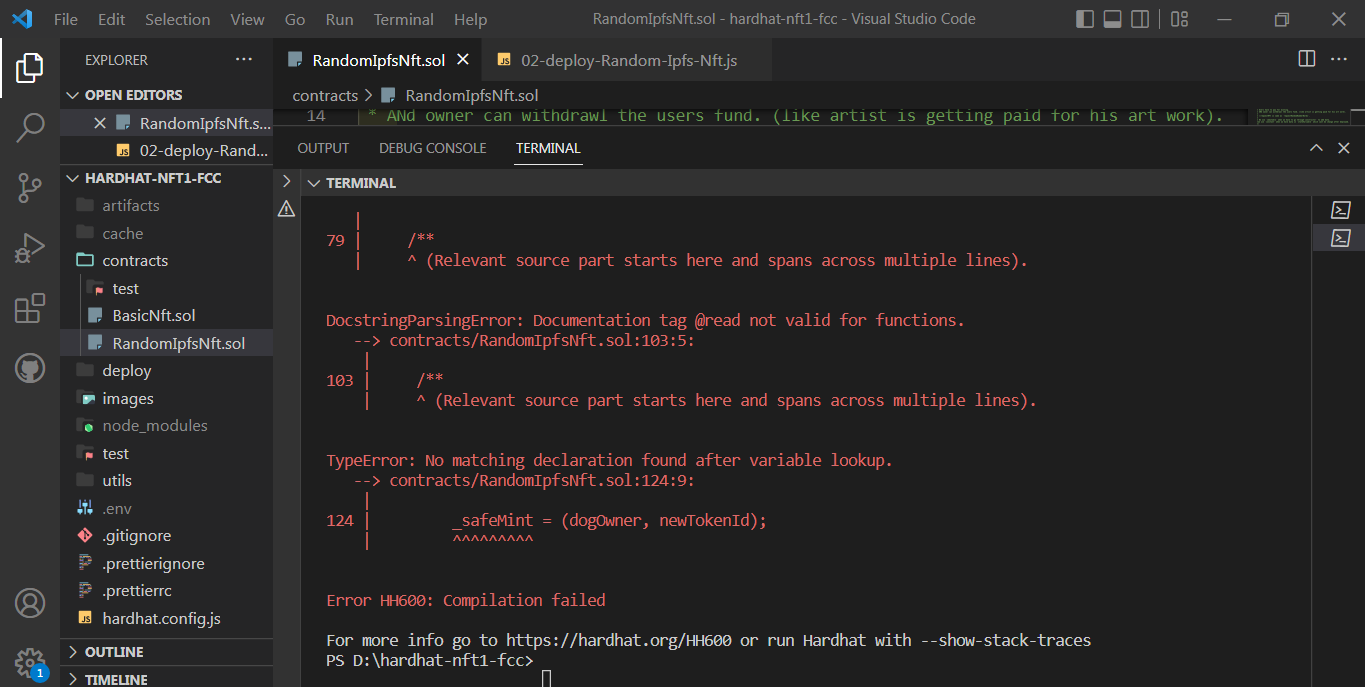This screenshot has height=687, width=1365.
Task: Select the second terminal instance icon
Action: click(1341, 238)
